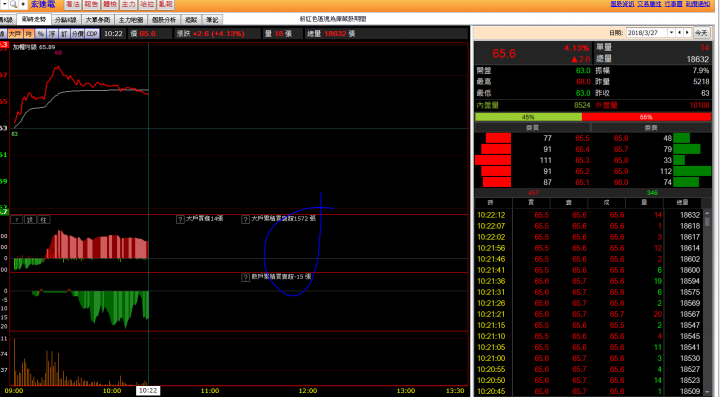Open the 大單券商 tab
Viewport: 720px width, 397px height.
pyautogui.click(x=98, y=20)
